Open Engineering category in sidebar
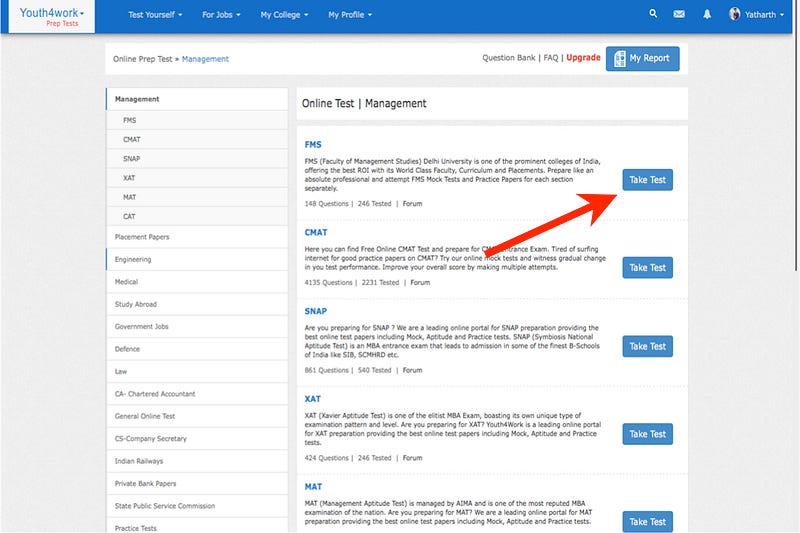The height and width of the screenshot is (533, 800). pyautogui.click(x=197, y=259)
